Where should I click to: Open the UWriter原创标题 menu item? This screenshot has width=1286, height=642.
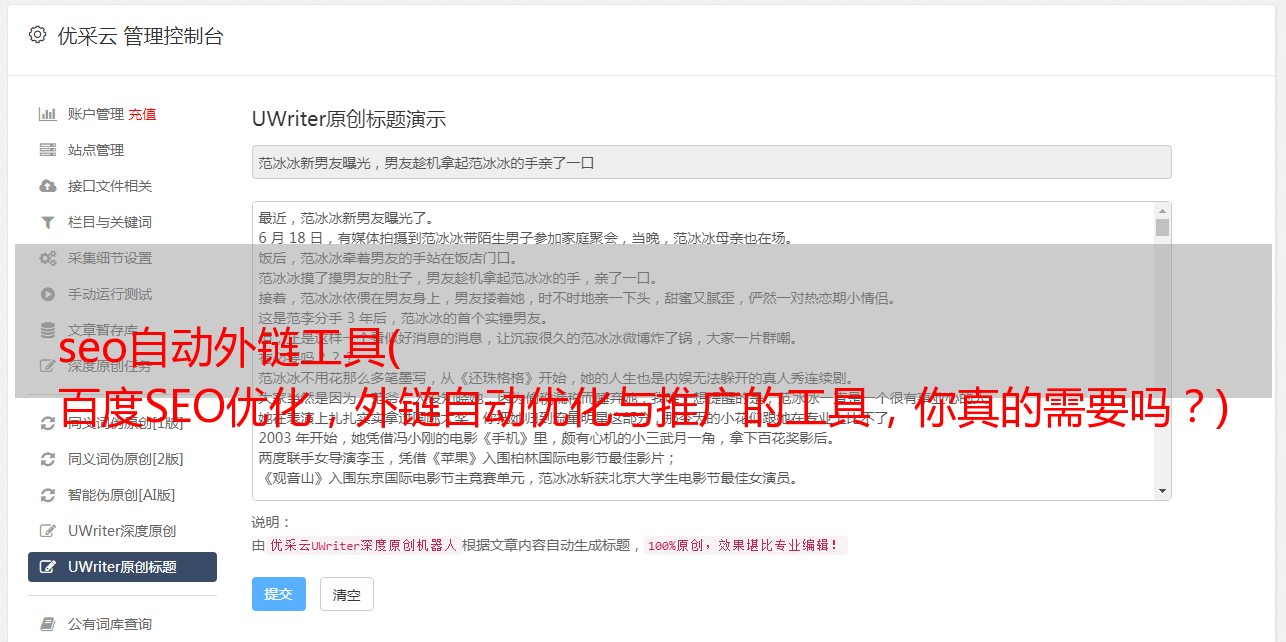click(122, 567)
